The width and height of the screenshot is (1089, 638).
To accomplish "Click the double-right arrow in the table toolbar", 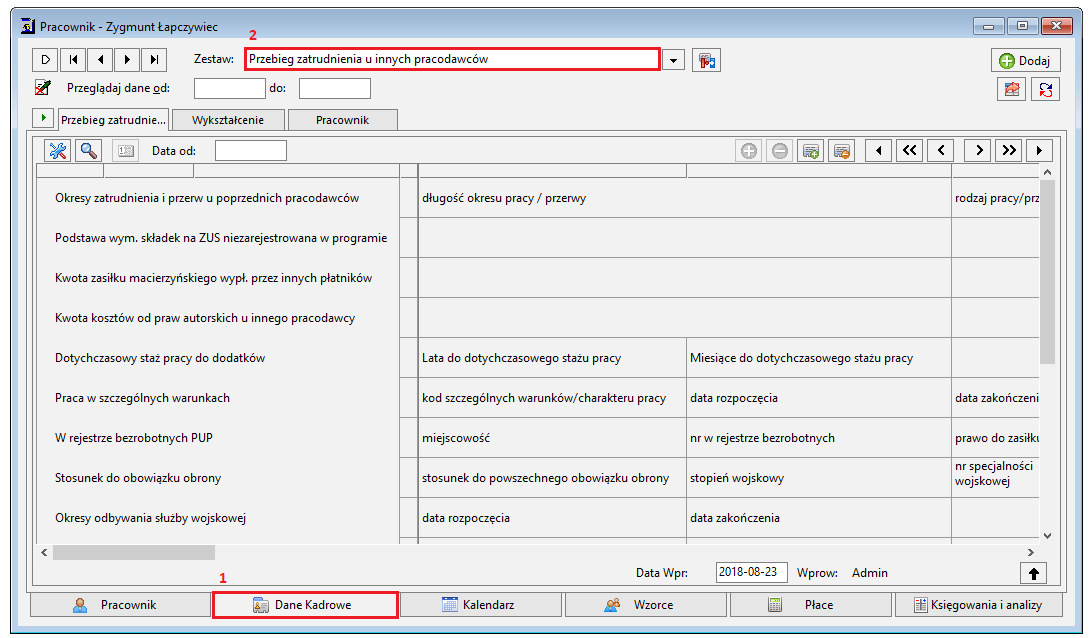I will click(x=1009, y=150).
